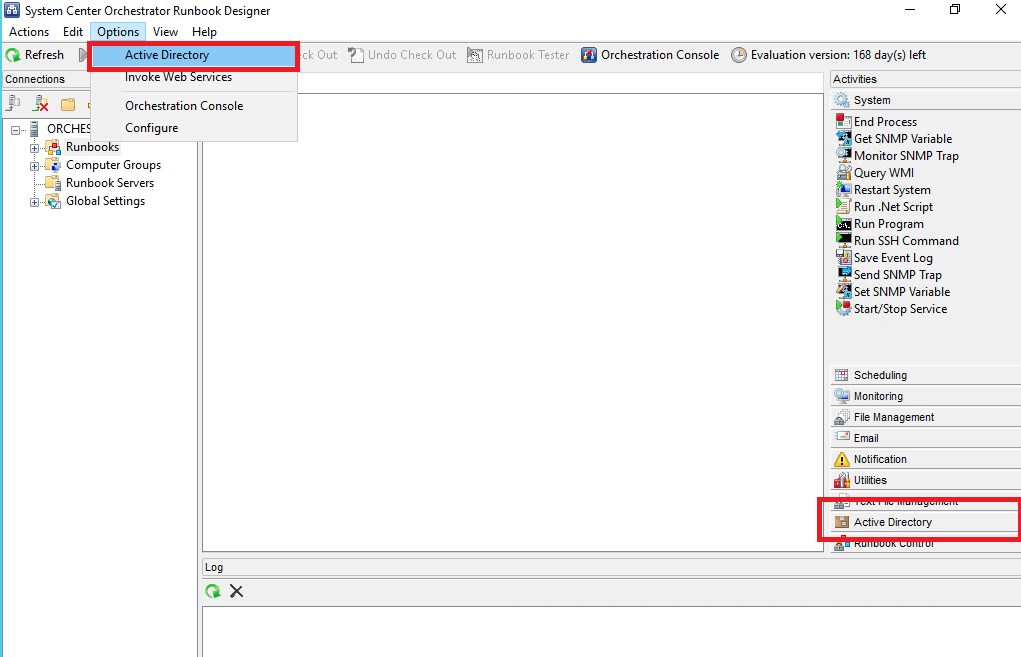Pick the Start/Stop Service activity
1021x657 pixels.
(899, 309)
